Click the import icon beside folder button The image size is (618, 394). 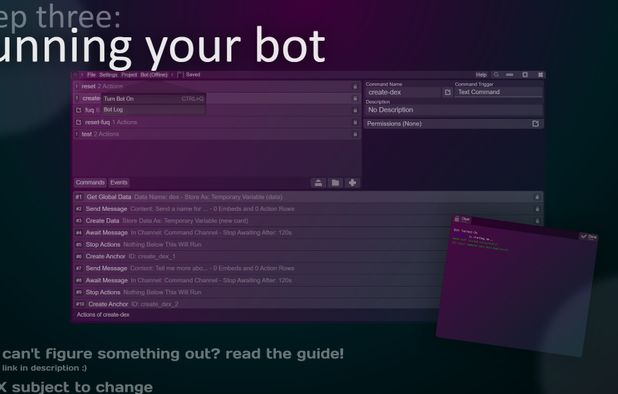coord(318,183)
